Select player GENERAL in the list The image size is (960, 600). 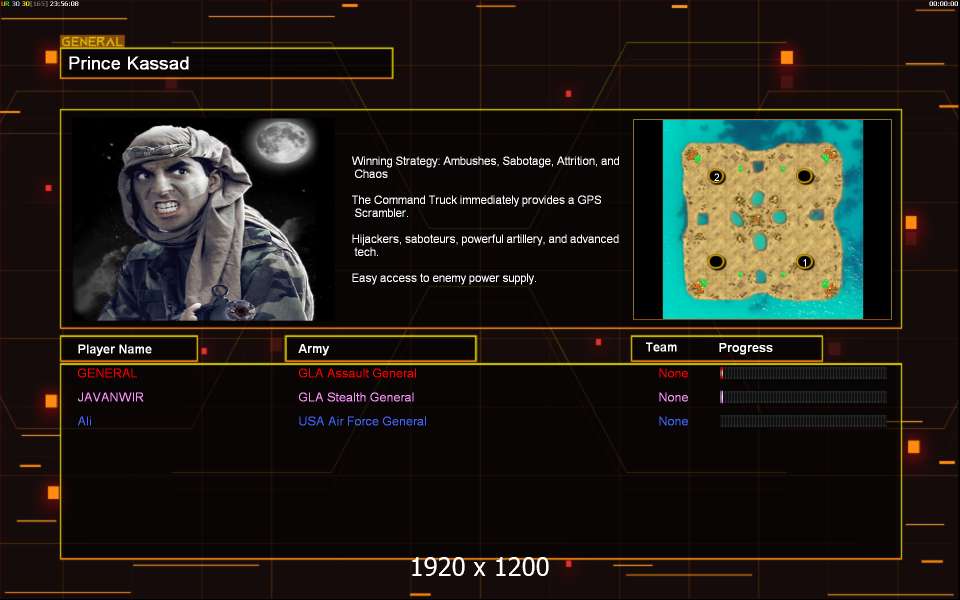pos(107,373)
